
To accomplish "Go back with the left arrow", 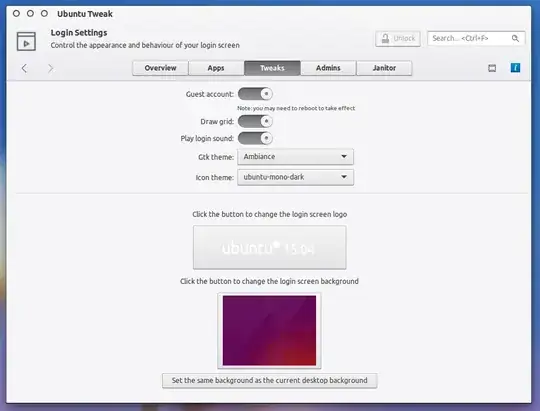I will [x=24, y=68].
